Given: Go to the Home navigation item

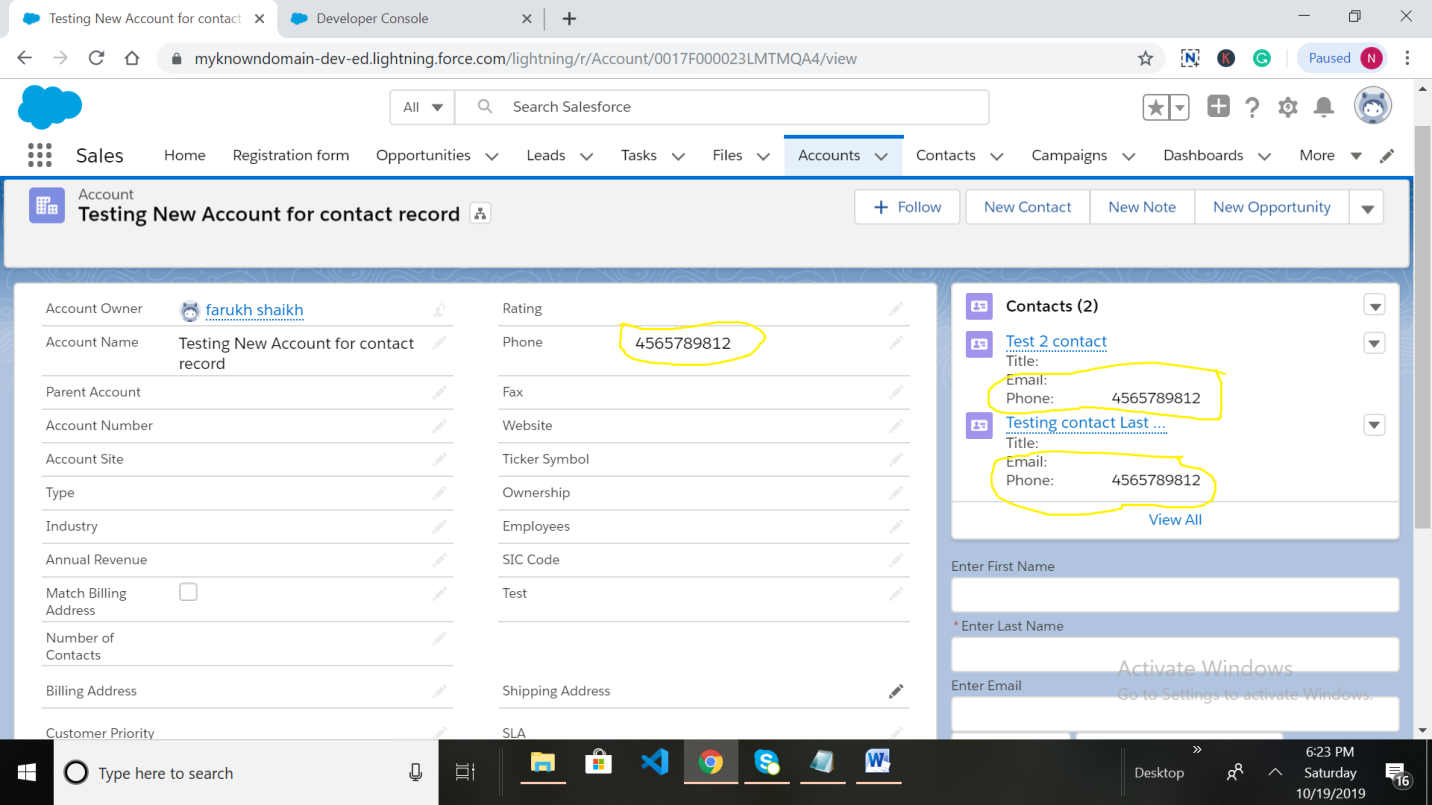Looking at the screenshot, I should point(184,155).
